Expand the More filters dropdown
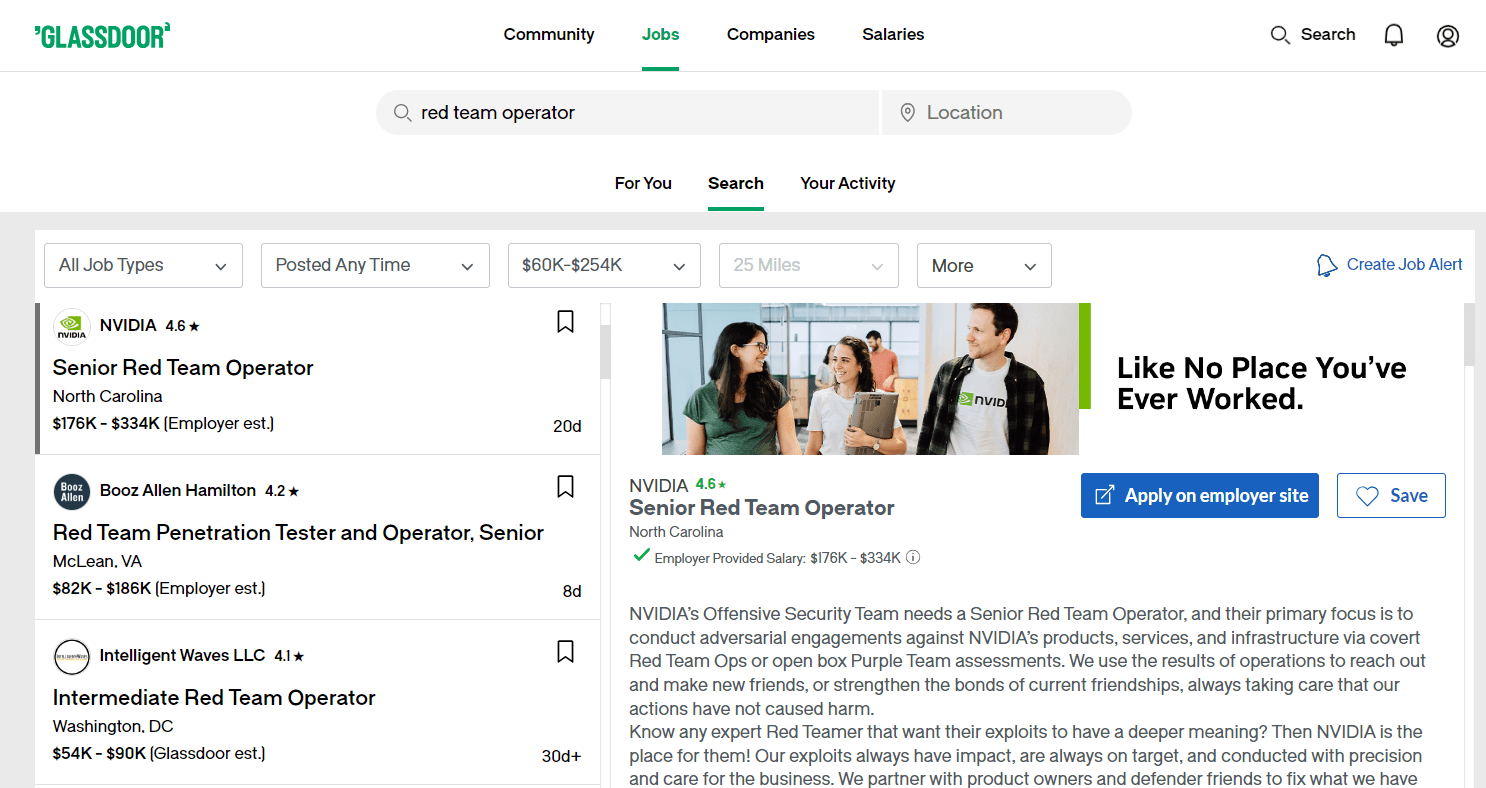This screenshot has height=788, width=1486. pyautogui.click(x=984, y=265)
